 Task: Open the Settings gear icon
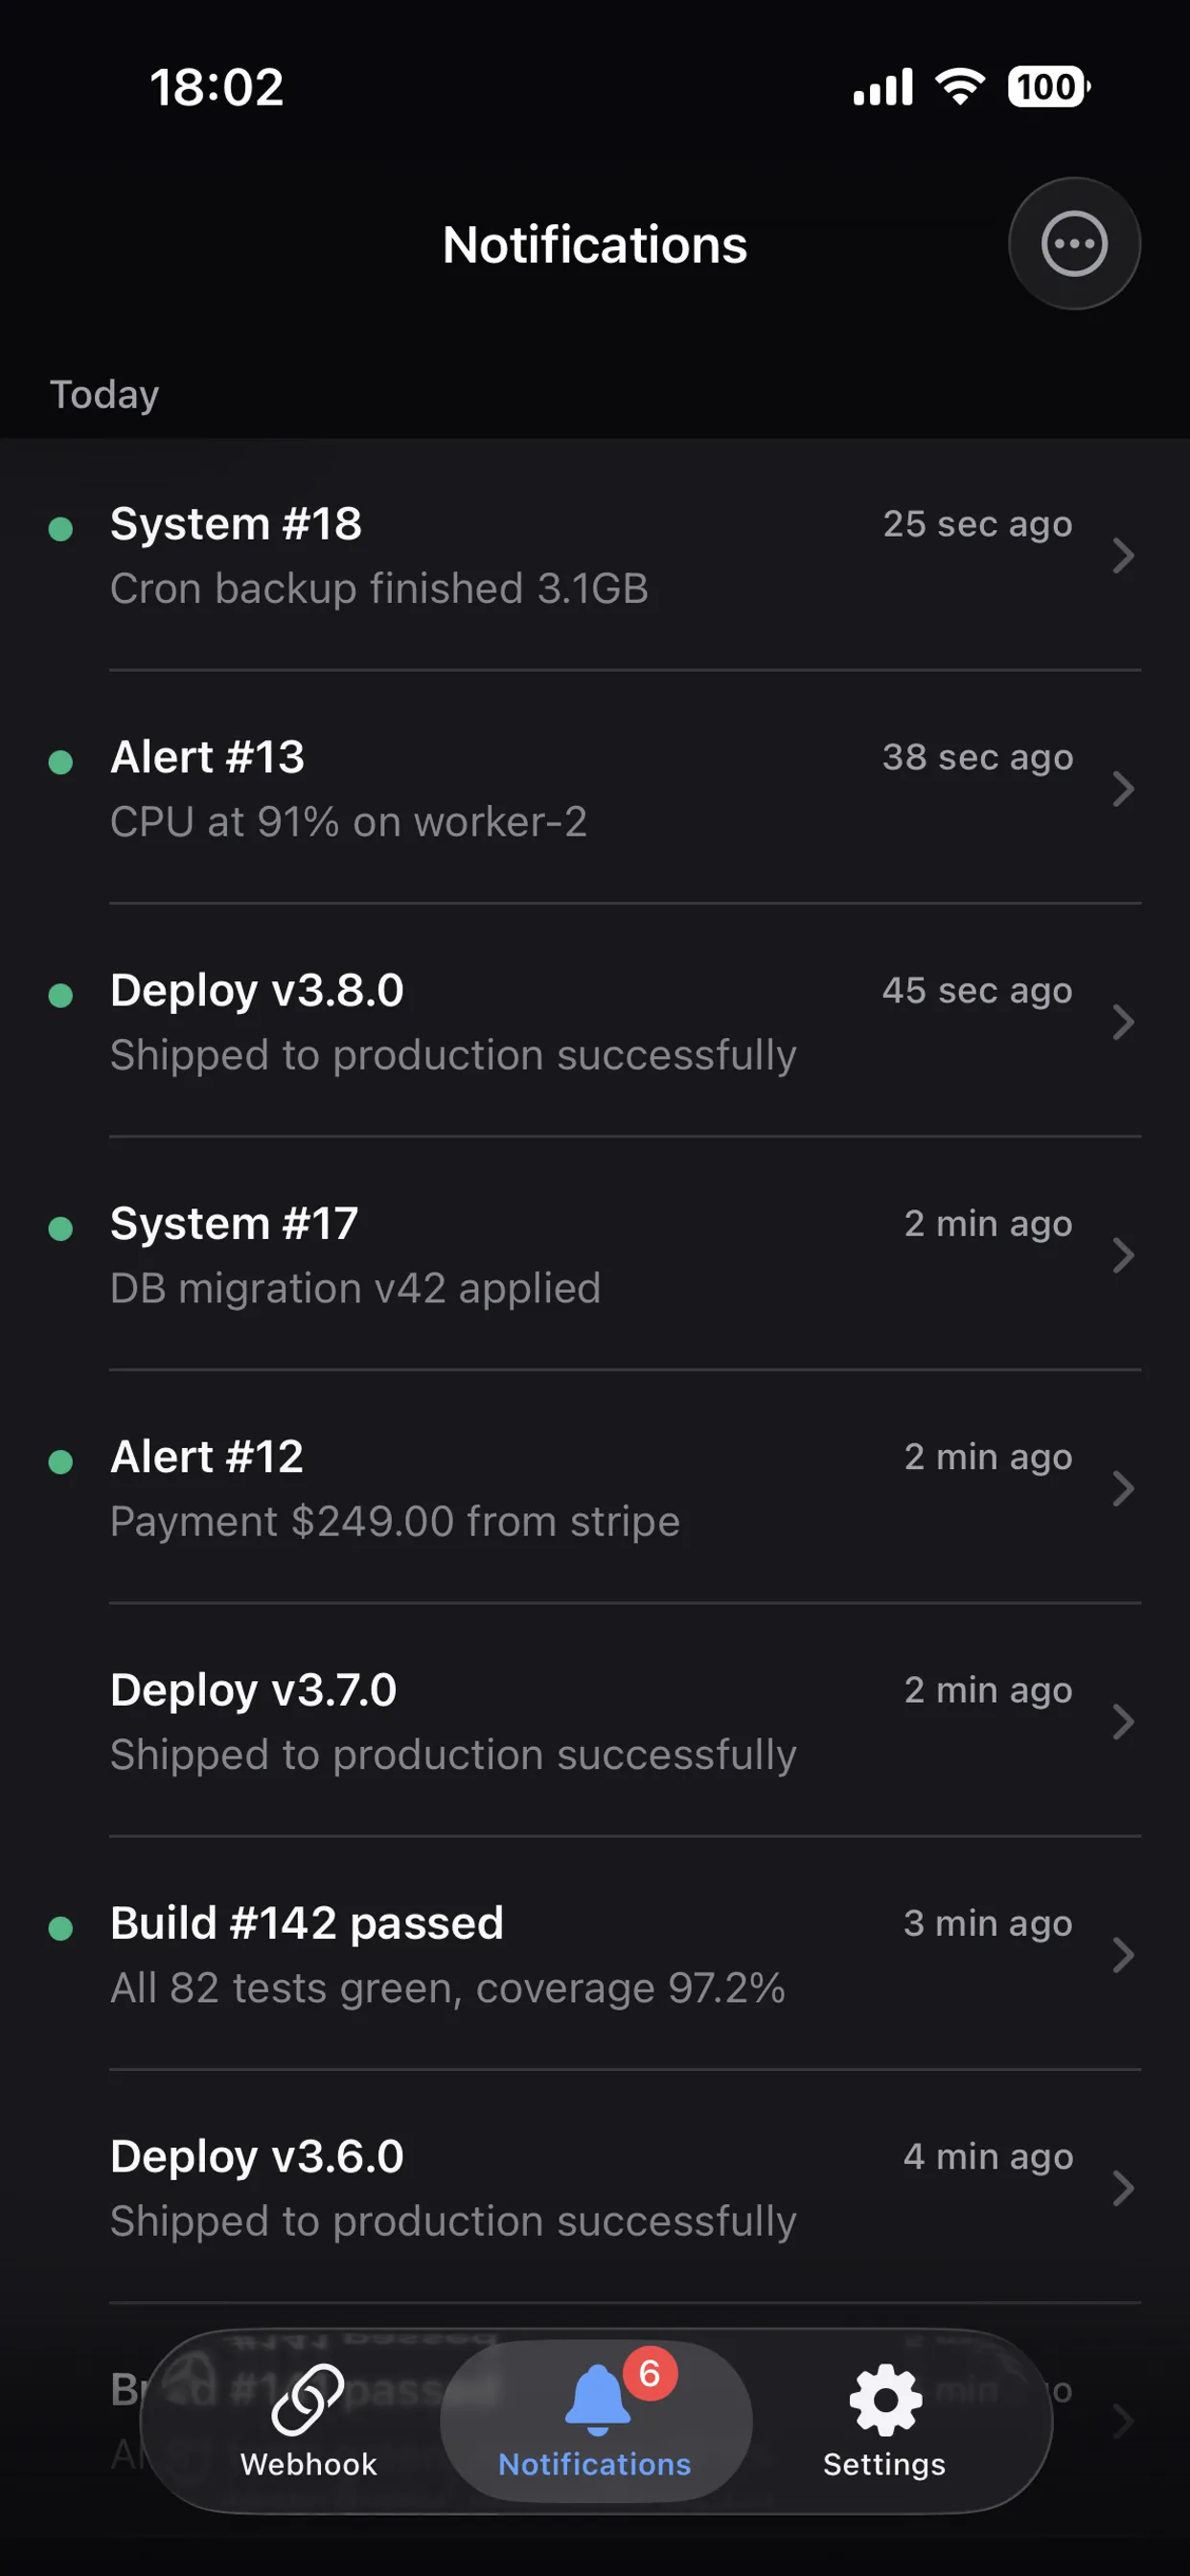[884, 2398]
